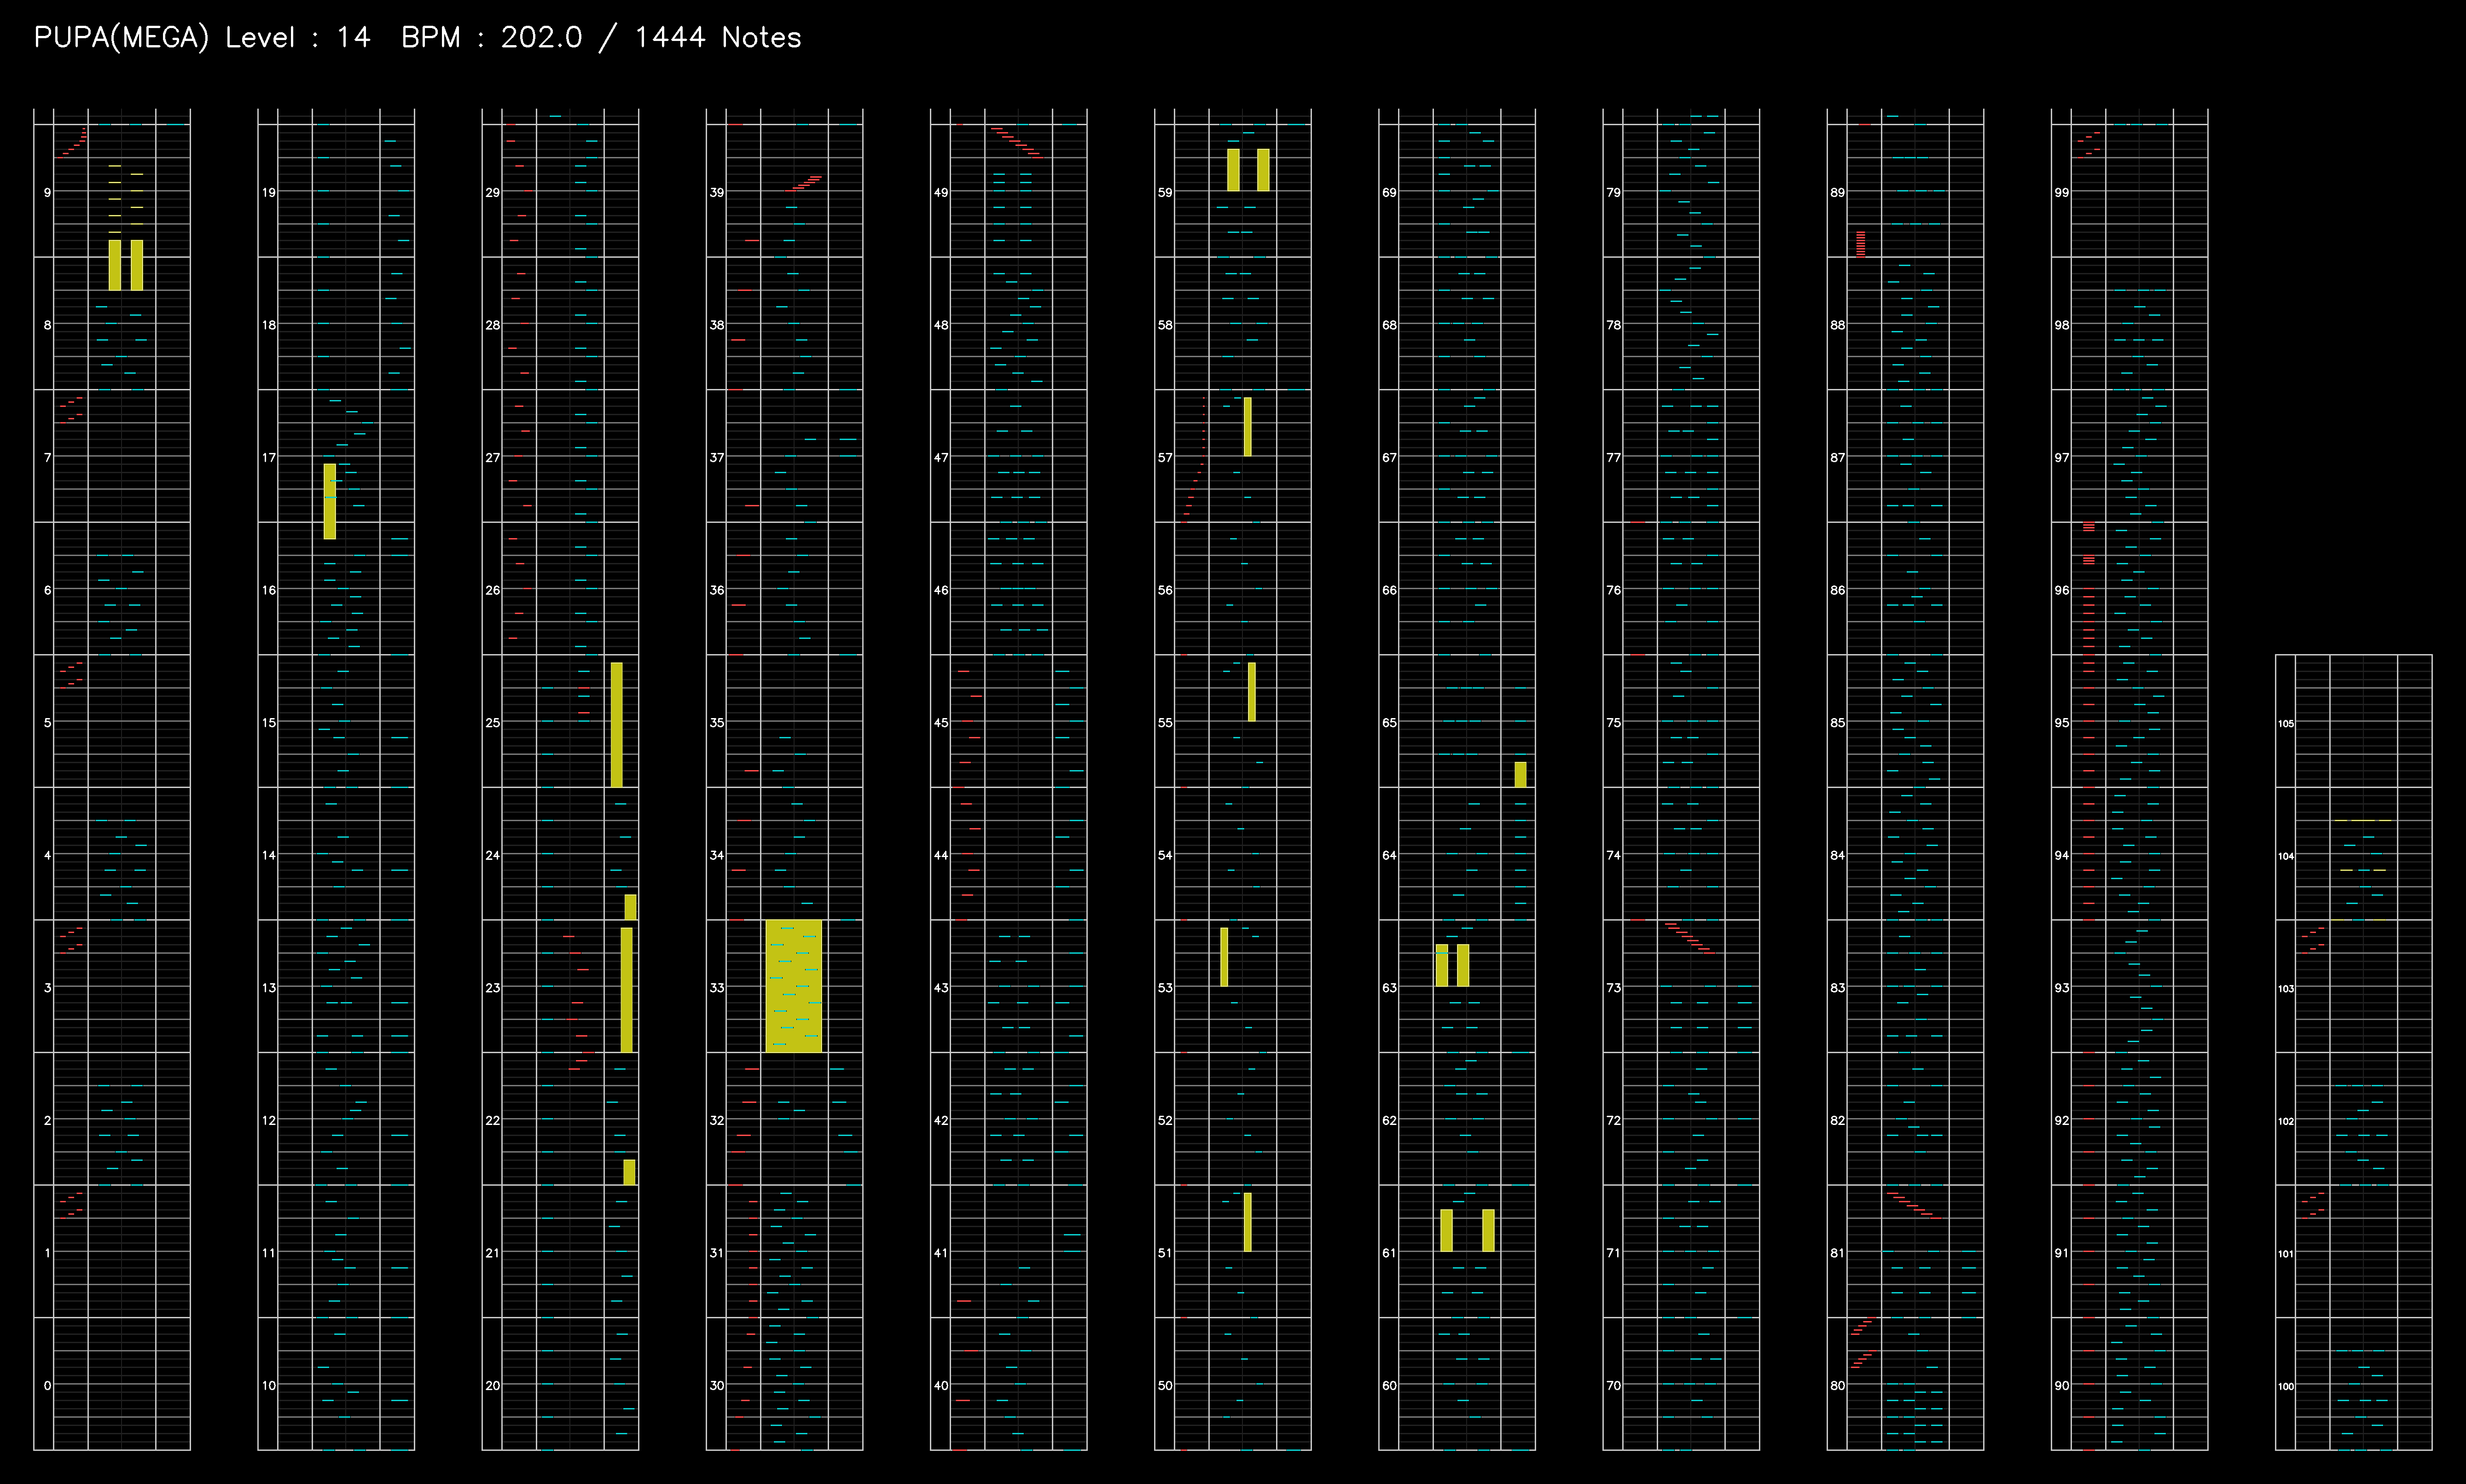Click measure number 10
The height and width of the screenshot is (1484, 2466).
[x=269, y=1385]
